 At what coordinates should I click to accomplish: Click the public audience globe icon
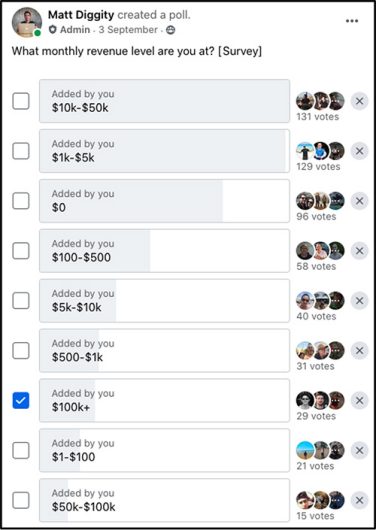[x=171, y=30]
